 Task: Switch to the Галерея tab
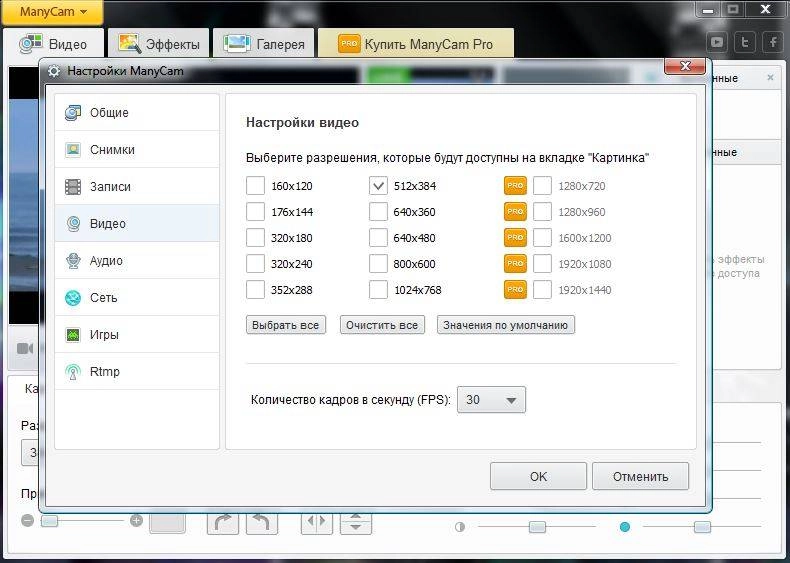264,44
